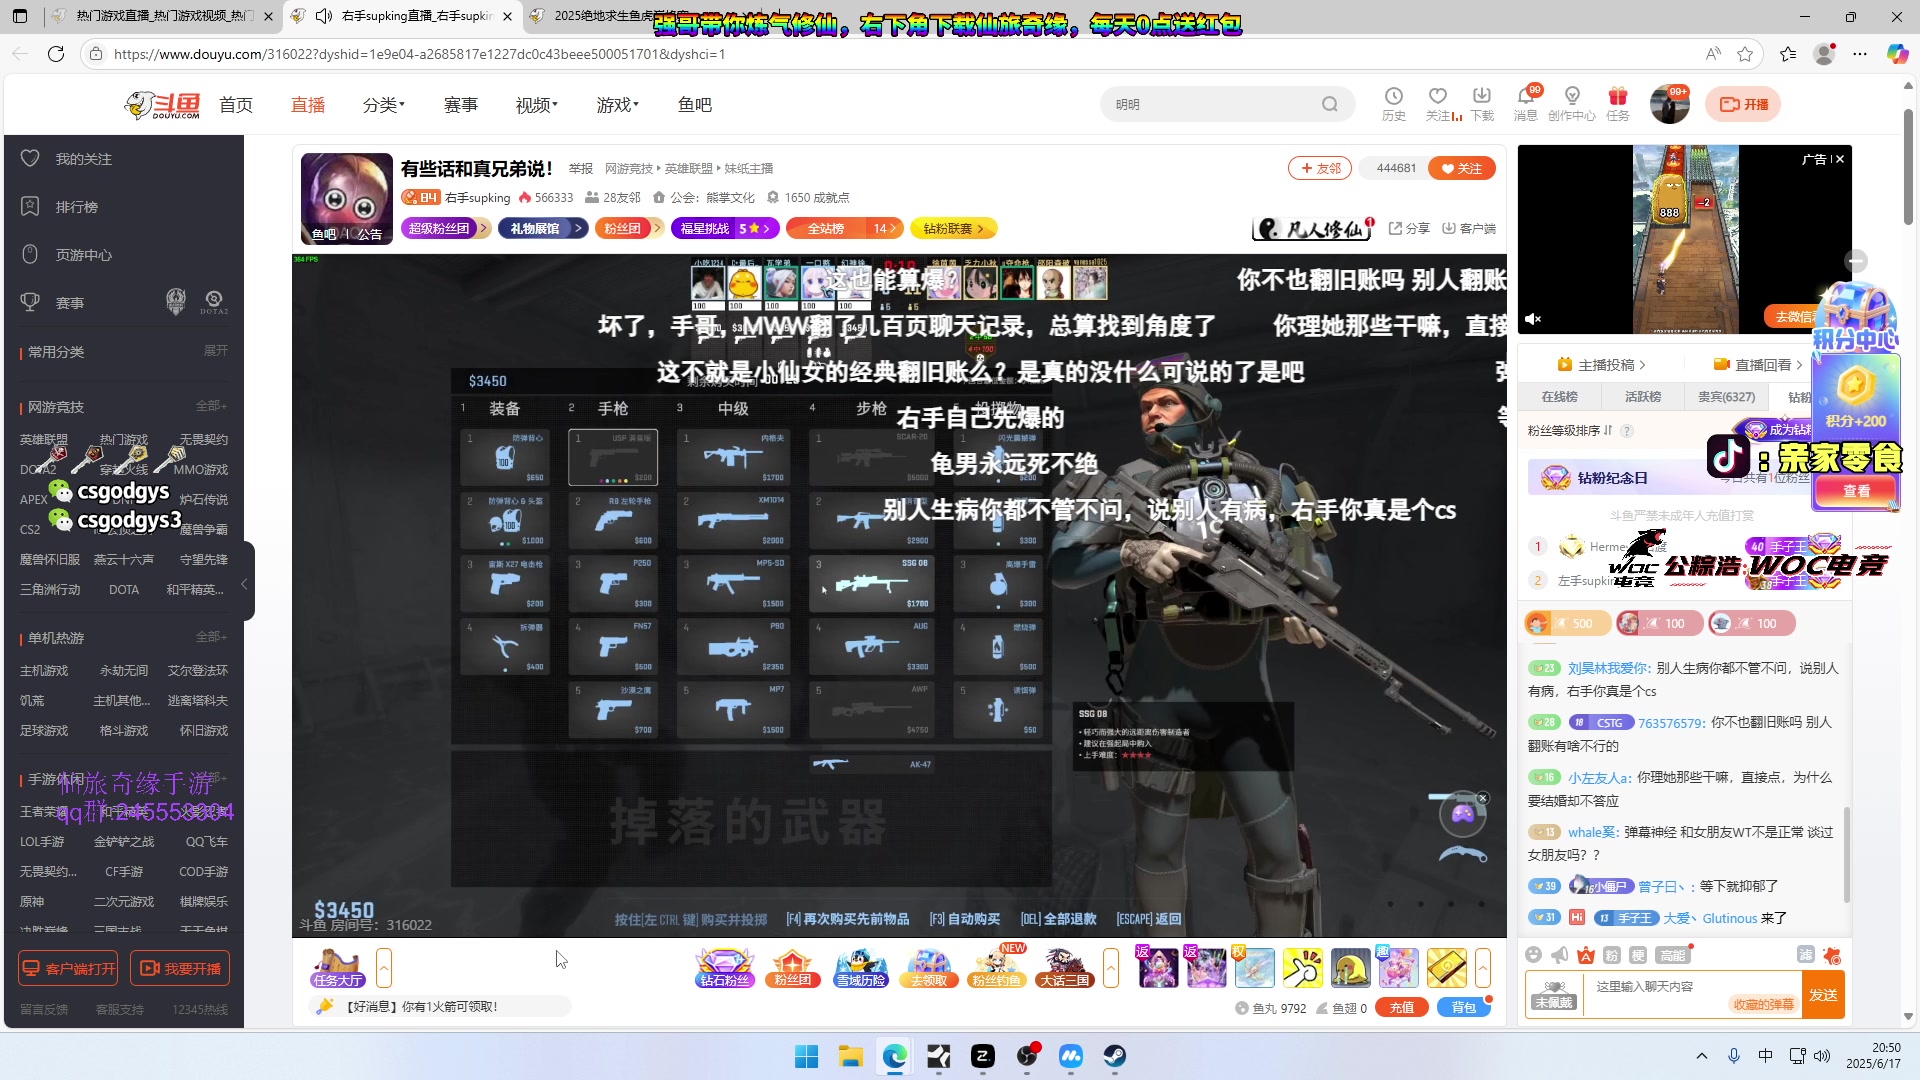
Task: Toggle the 滤 chat filter button
Action: (1806, 954)
